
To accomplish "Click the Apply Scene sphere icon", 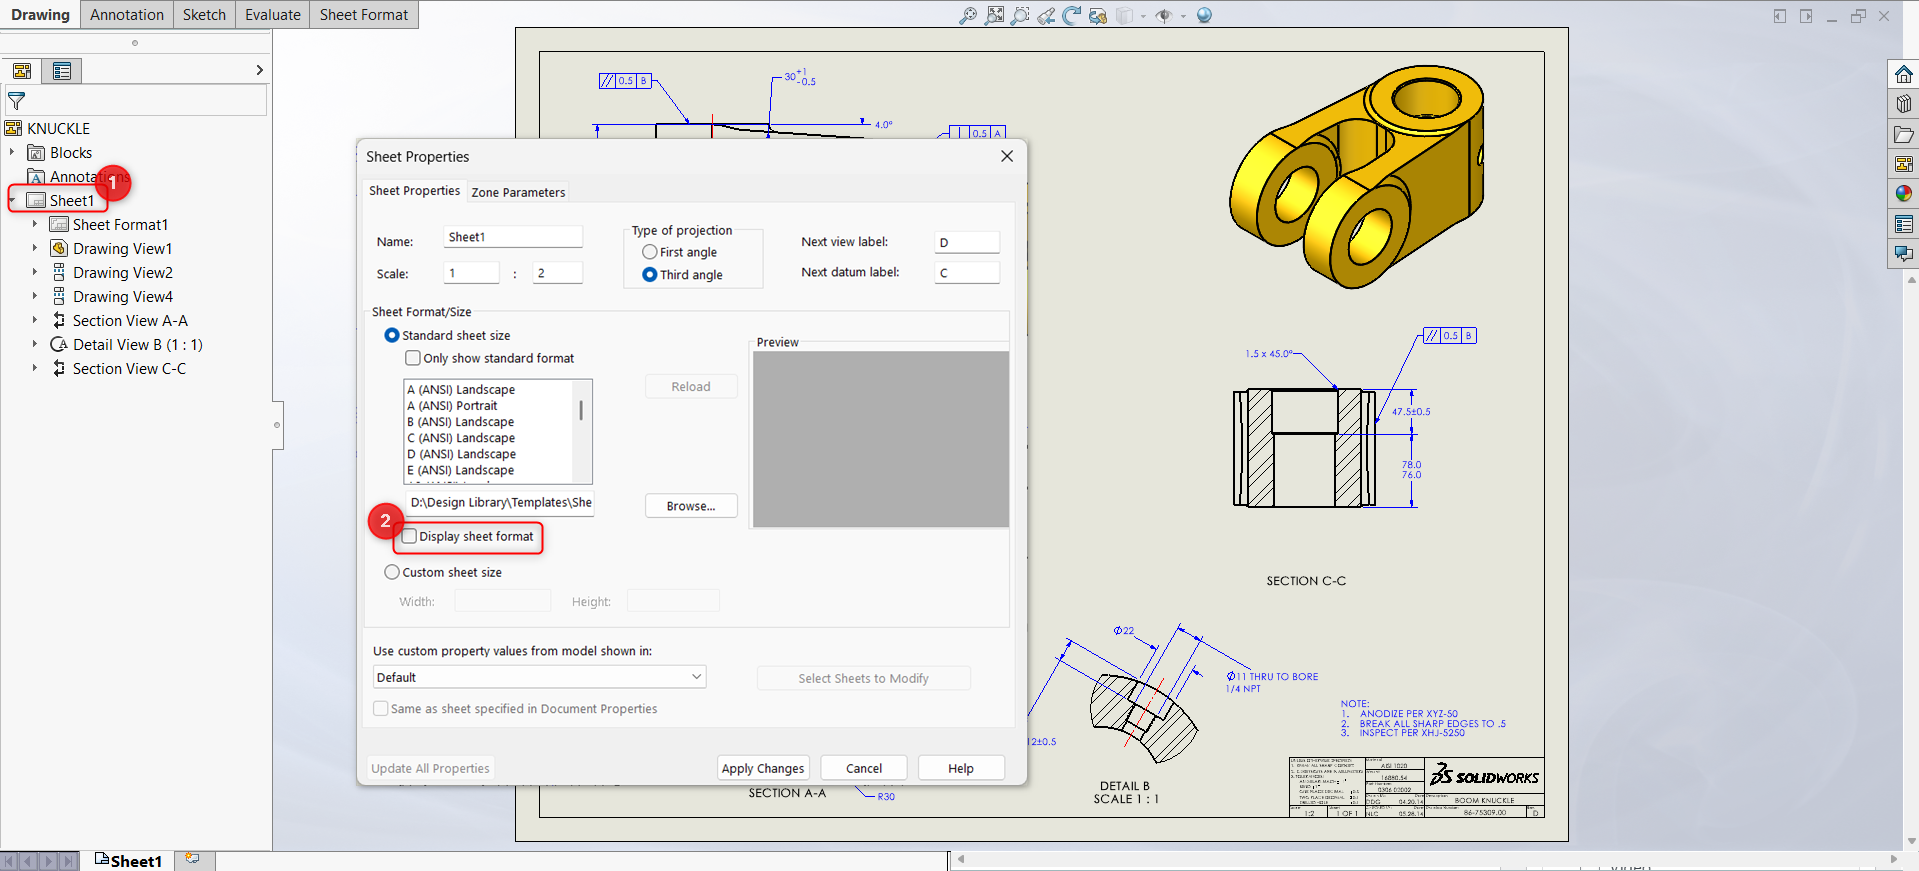I will [1204, 16].
